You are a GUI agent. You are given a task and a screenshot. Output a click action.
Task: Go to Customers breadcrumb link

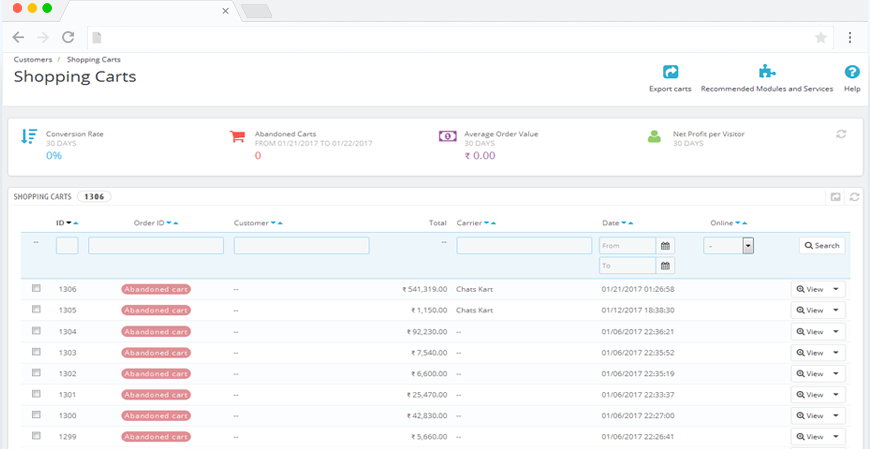[33, 59]
